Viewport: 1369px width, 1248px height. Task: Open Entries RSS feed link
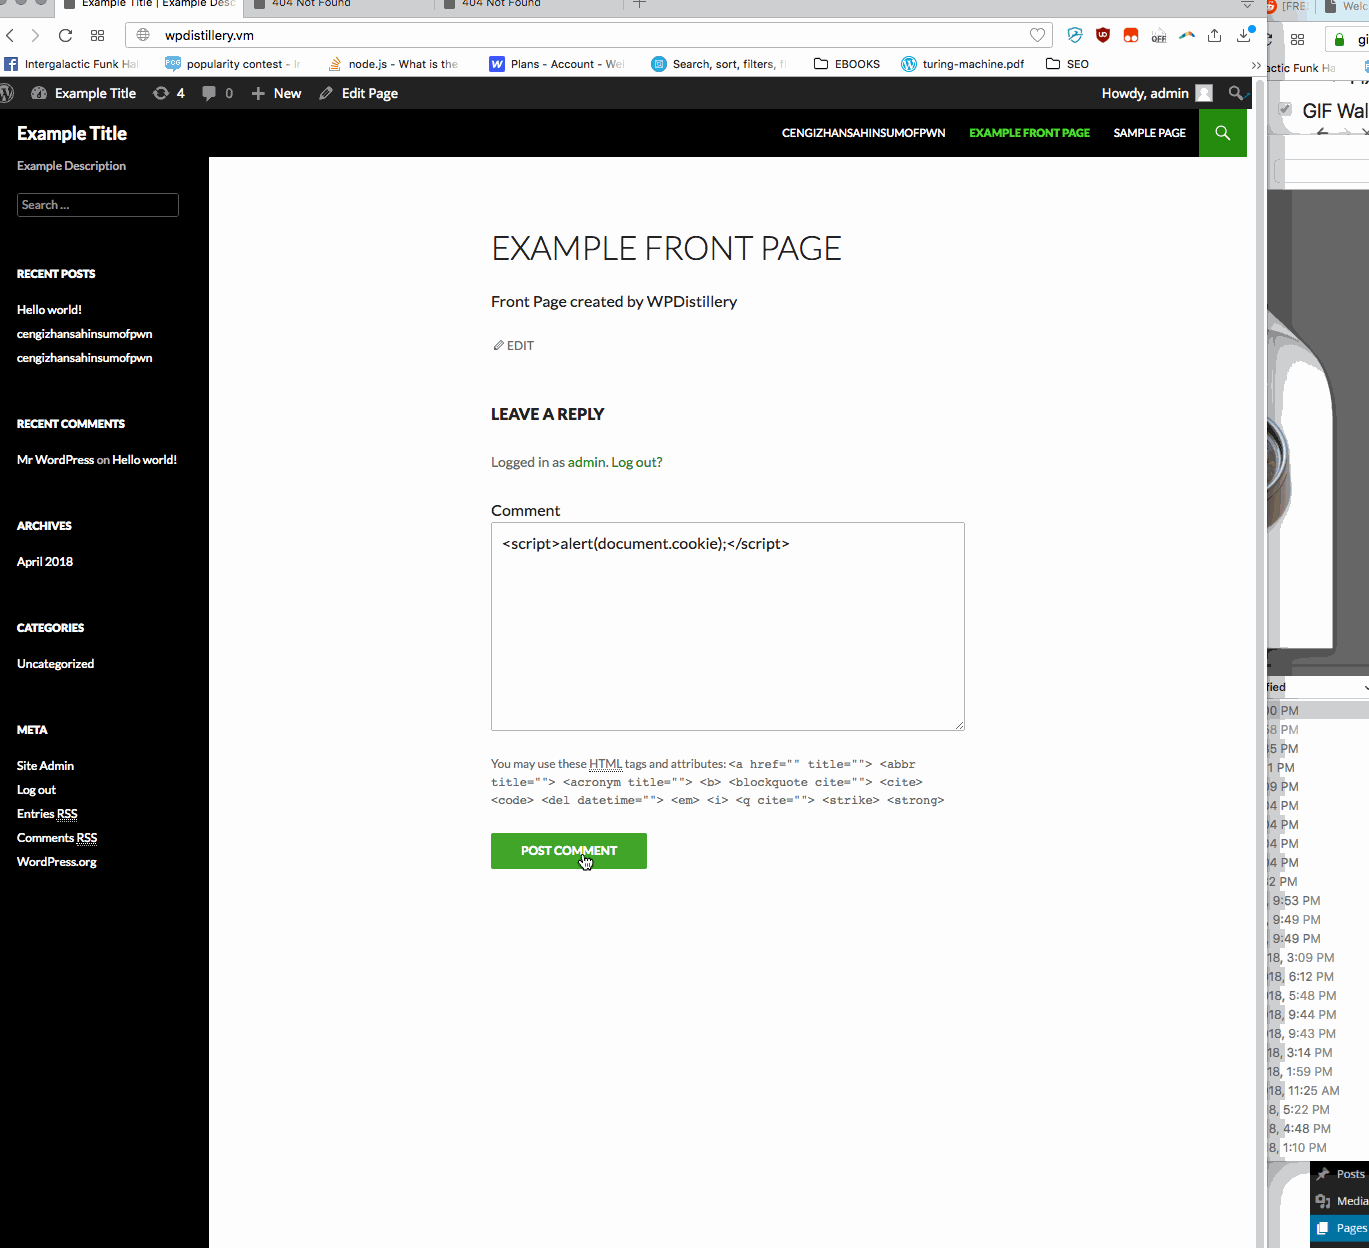point(47,814)
